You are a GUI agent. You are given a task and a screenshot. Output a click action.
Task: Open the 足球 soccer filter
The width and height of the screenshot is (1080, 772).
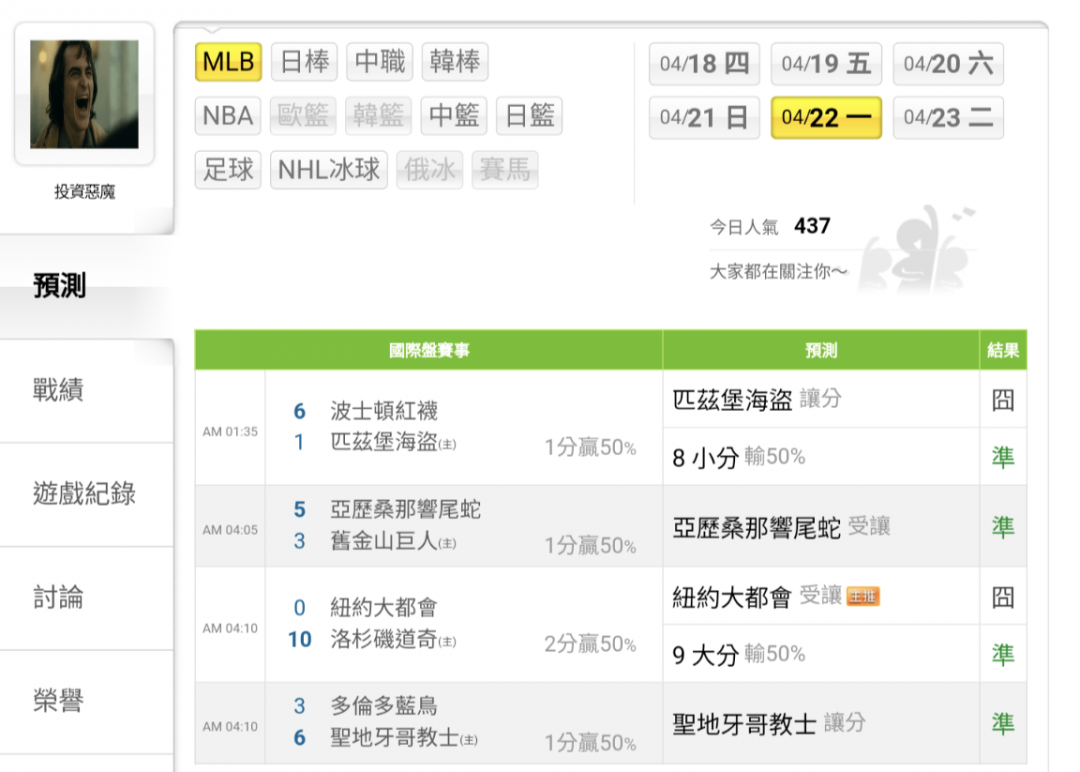[x=228, y=170]
